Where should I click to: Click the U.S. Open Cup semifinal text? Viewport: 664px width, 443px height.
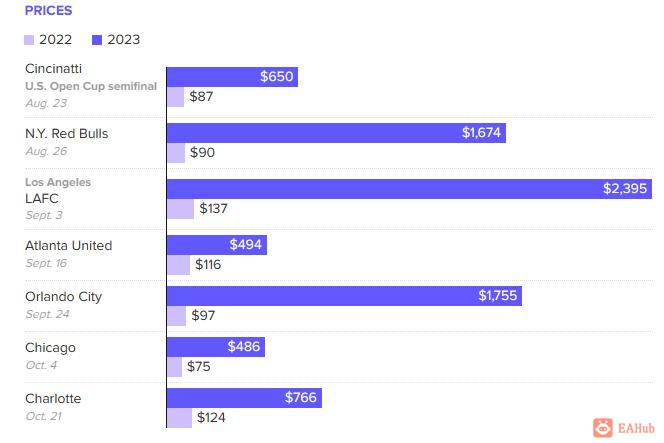(x=91, y=86)
